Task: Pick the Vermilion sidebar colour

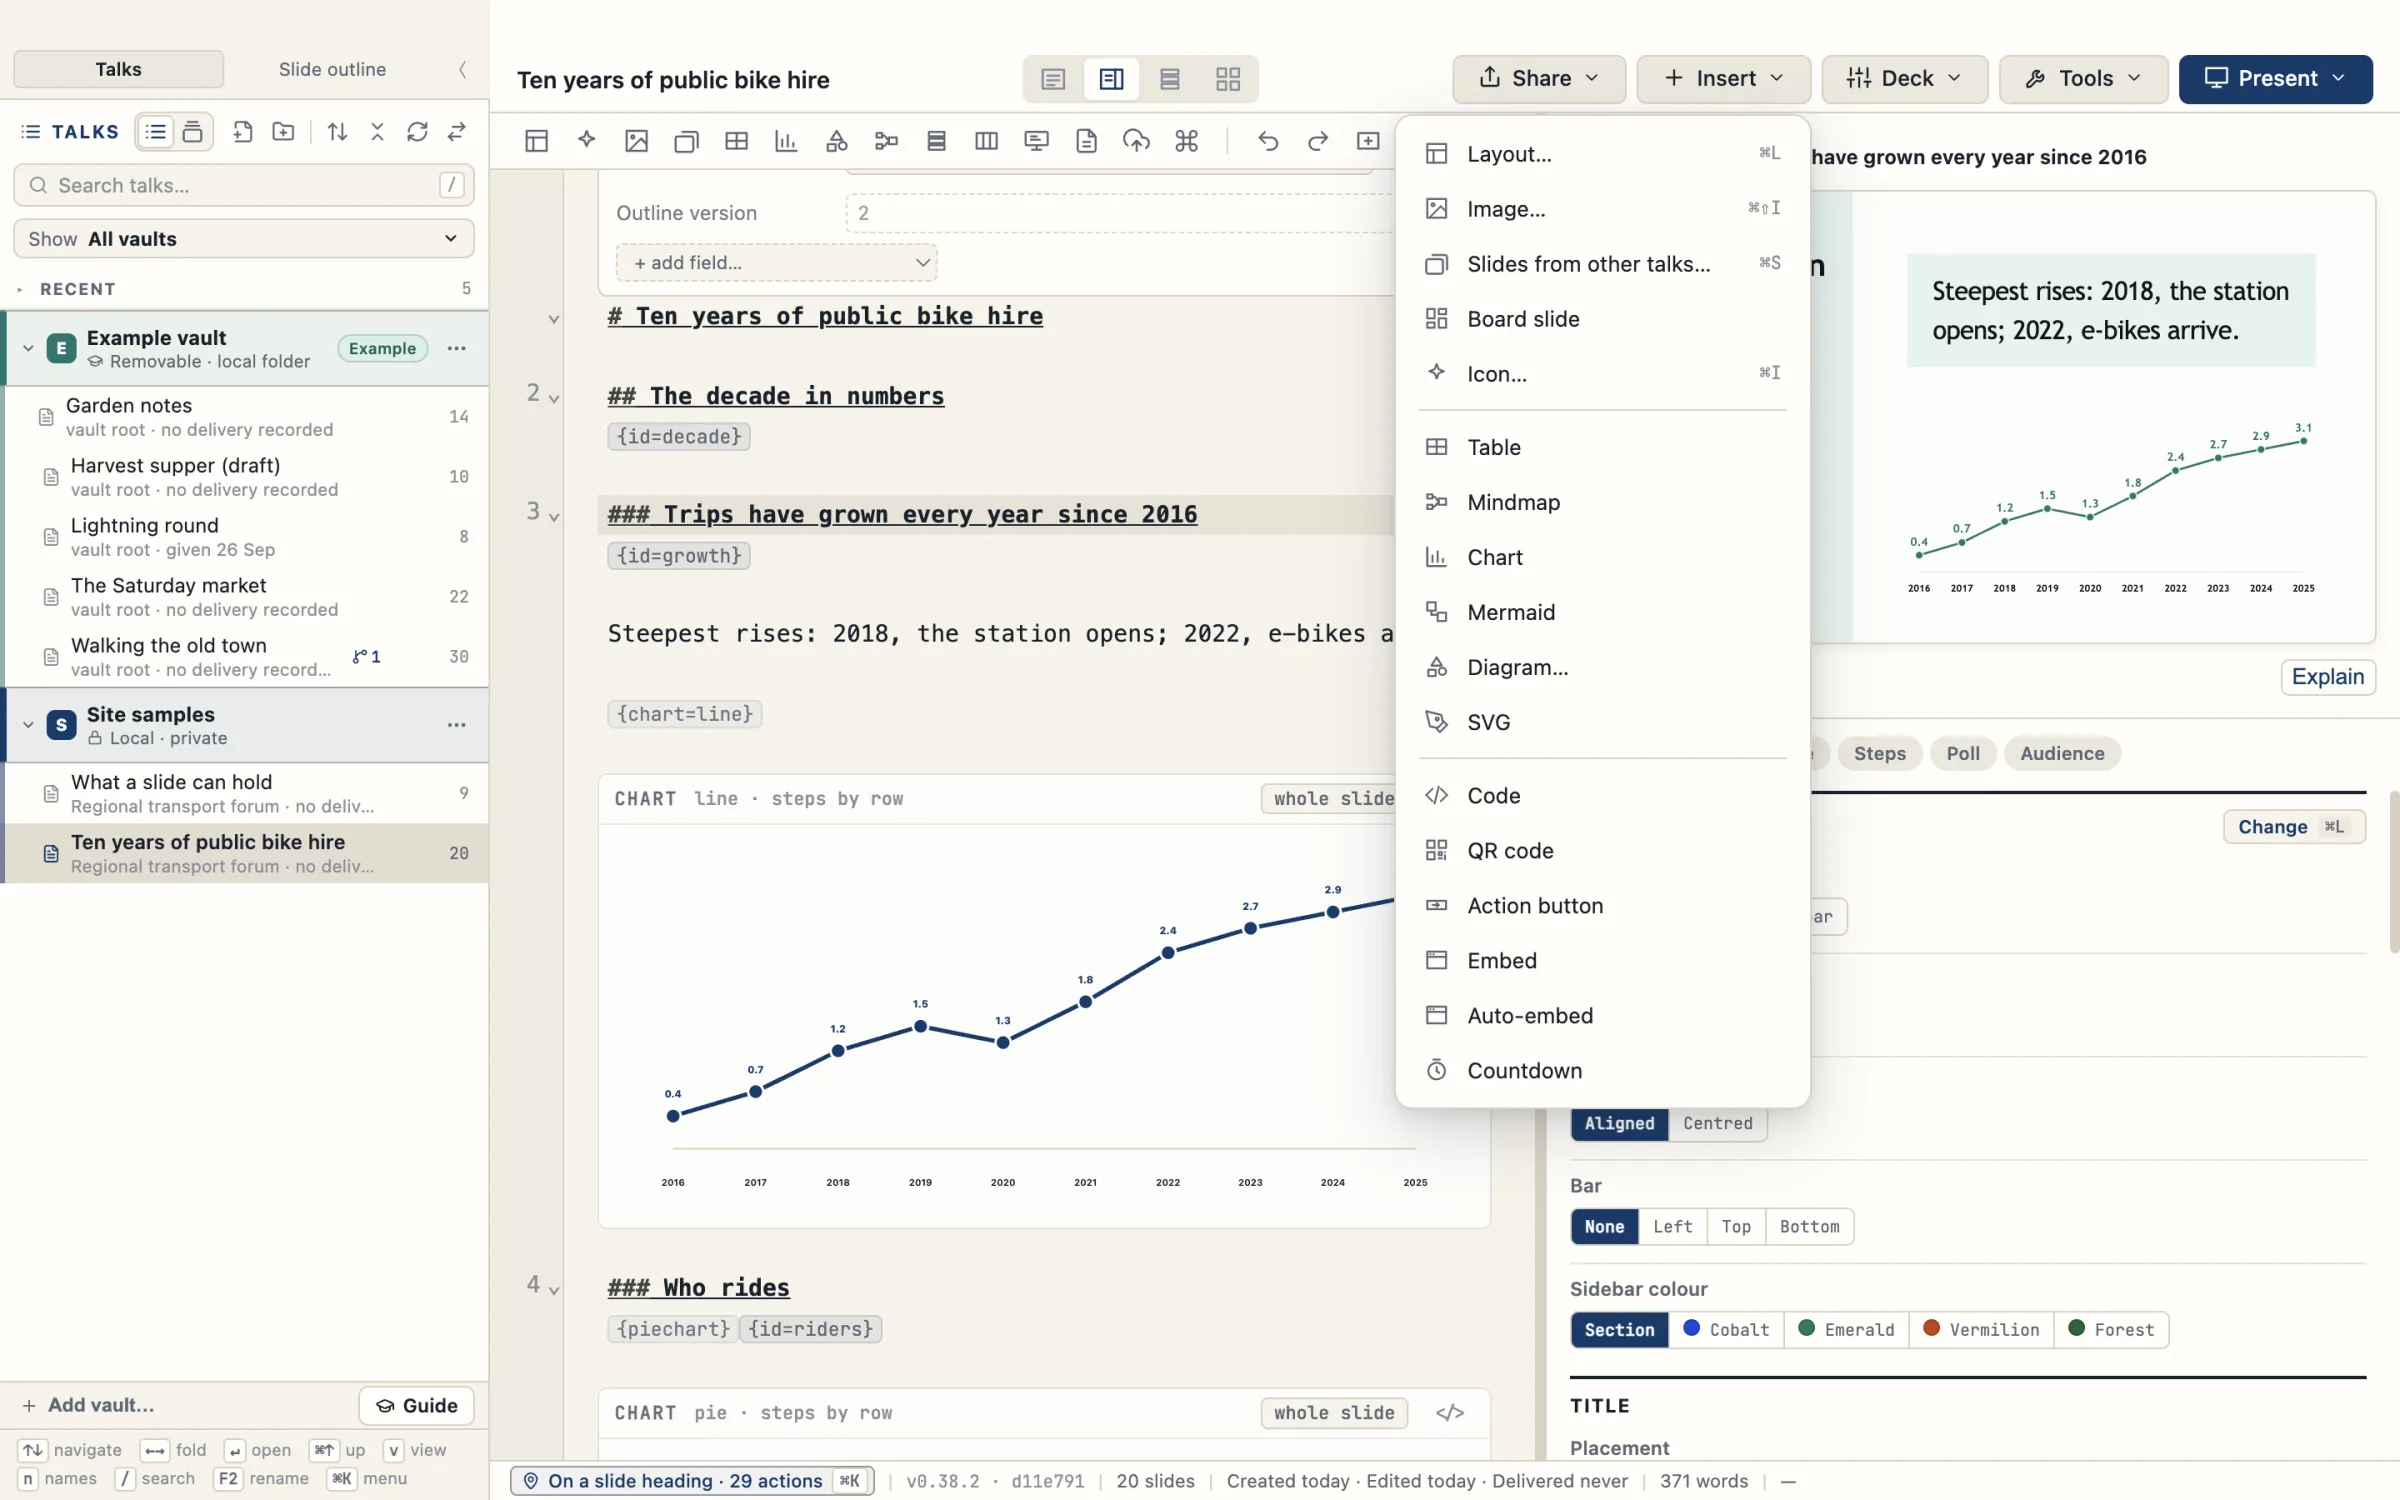Action: [x=1980, y=1329]
